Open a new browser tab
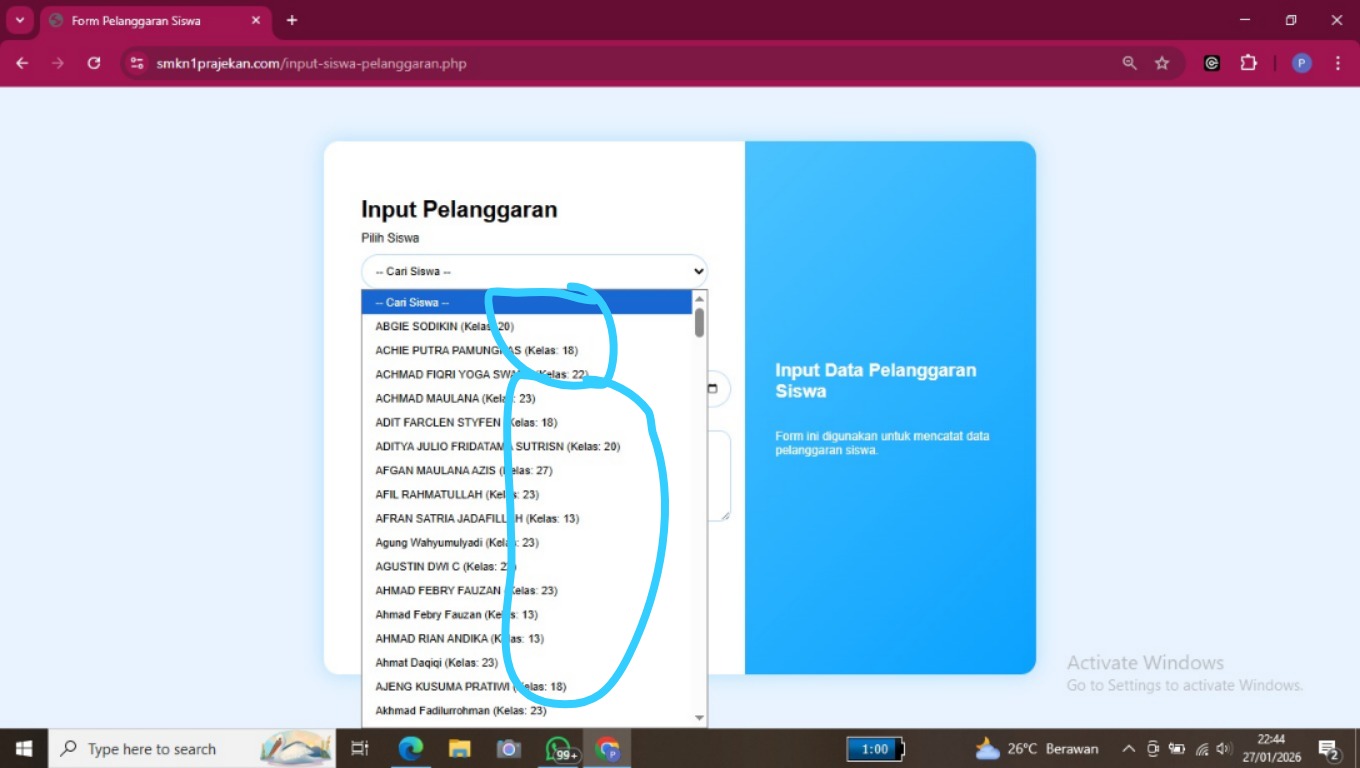Screen dimensions: 1360x768 point(292,20)
